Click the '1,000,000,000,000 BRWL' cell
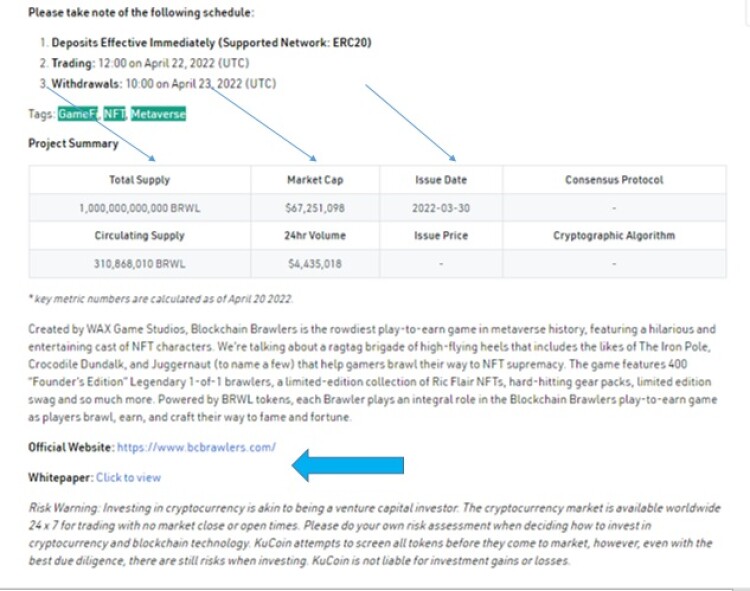The height and width of the screenshot is (591, 750). [140, 208]
